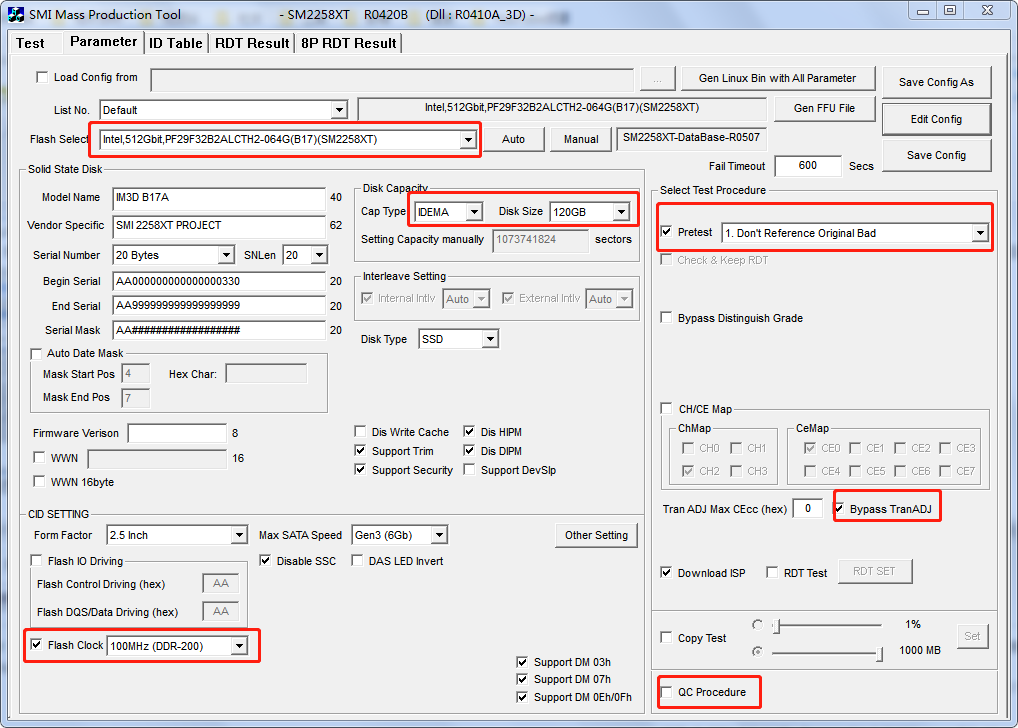Click Gen FFU File button
Screen dimensions: 1018x728
[x=824, y=108]
